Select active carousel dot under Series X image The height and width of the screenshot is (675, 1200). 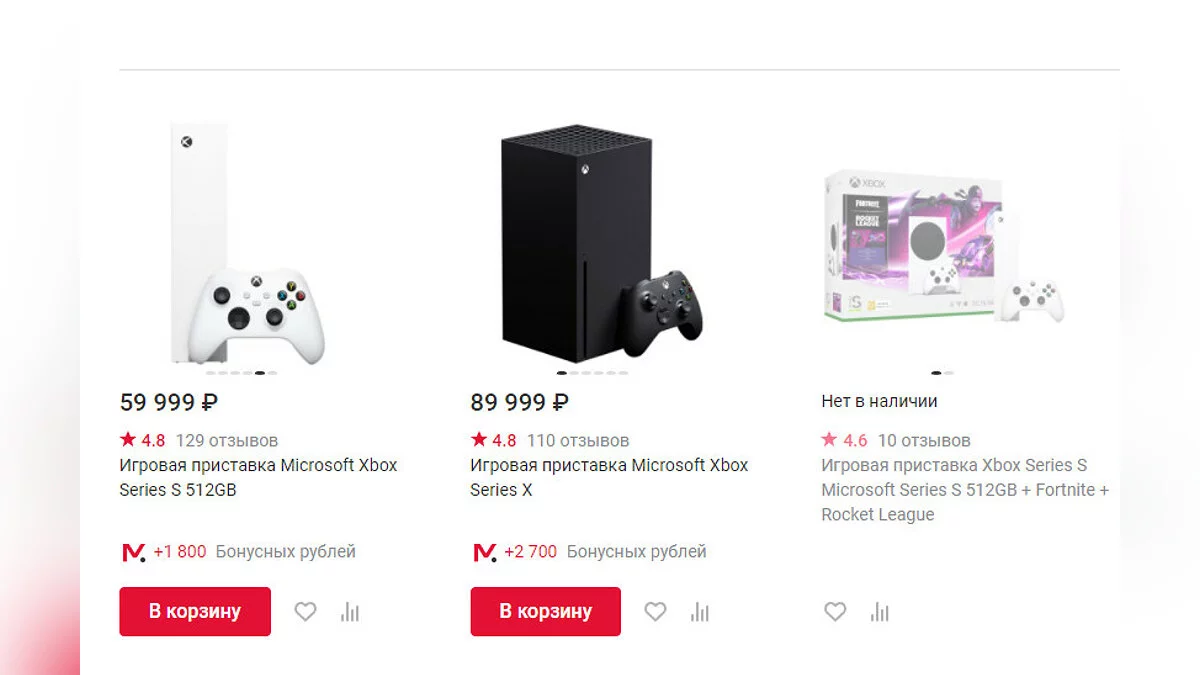pos(562,373)
